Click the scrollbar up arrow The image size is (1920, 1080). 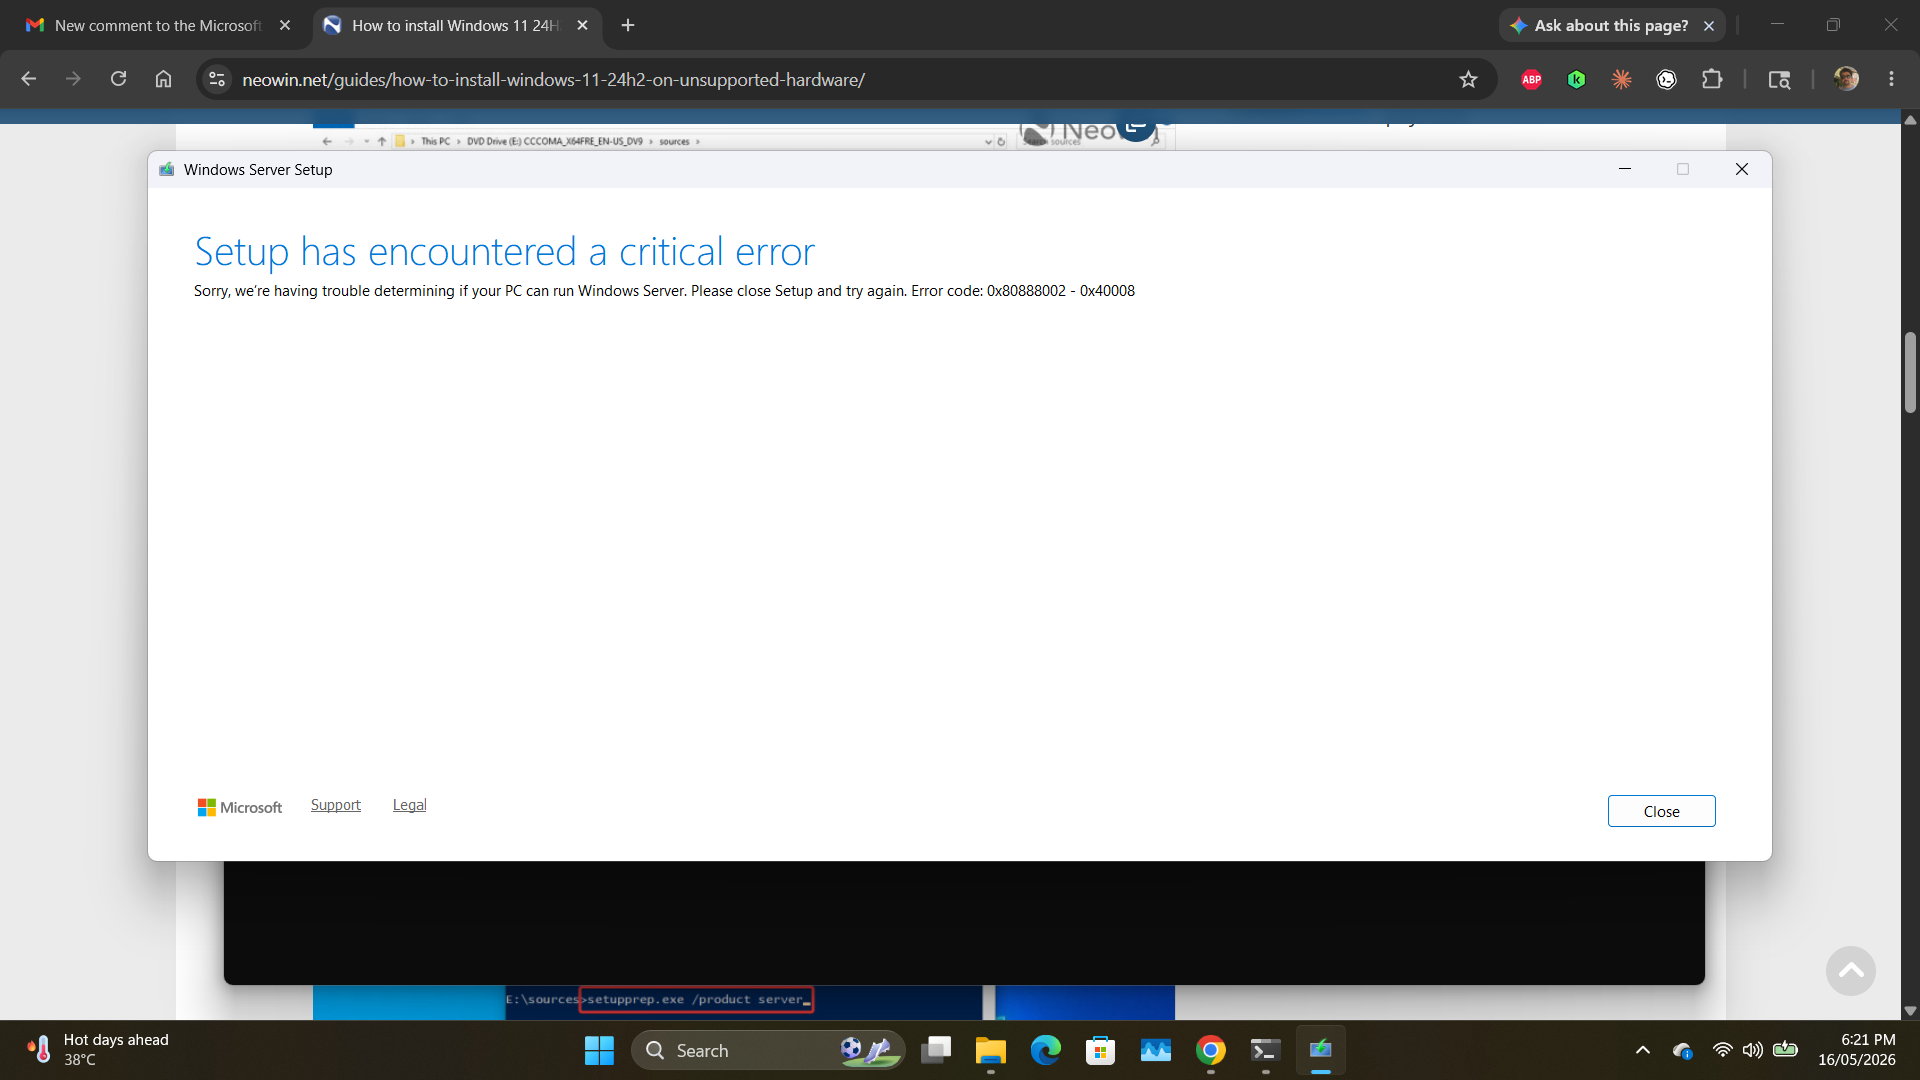[1910, 120]
